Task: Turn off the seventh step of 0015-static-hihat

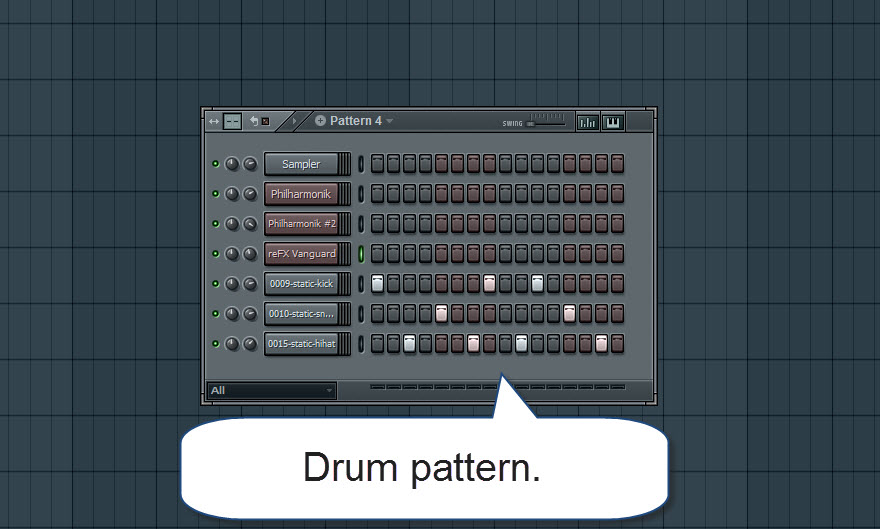Action: click(474, 343)
